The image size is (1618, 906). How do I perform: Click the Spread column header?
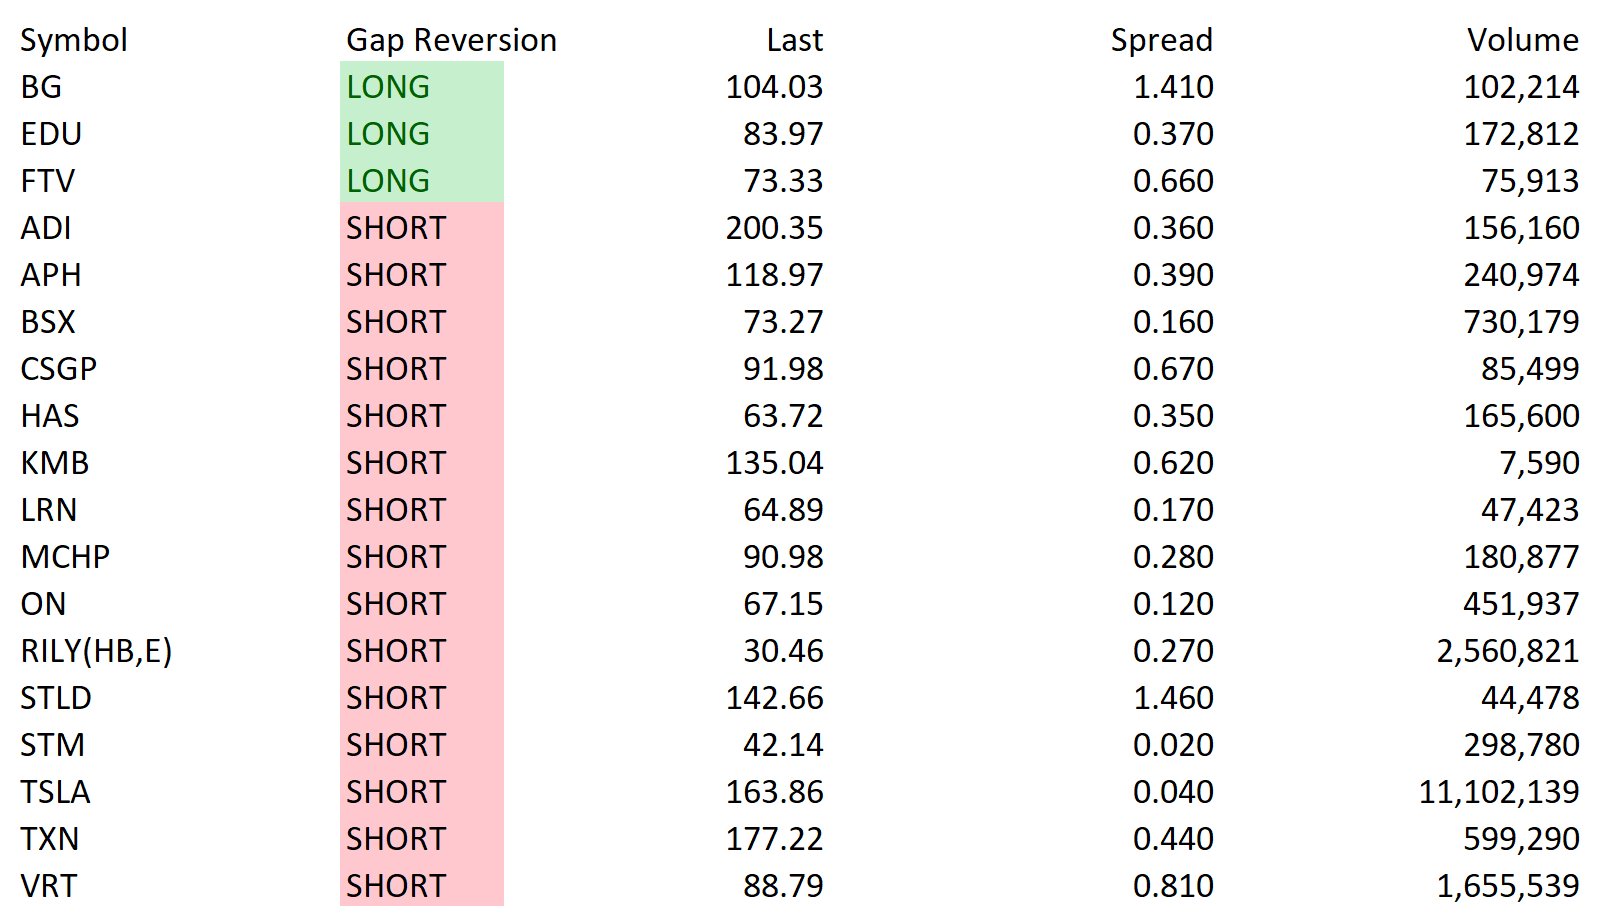click(x=1161, y=40)
